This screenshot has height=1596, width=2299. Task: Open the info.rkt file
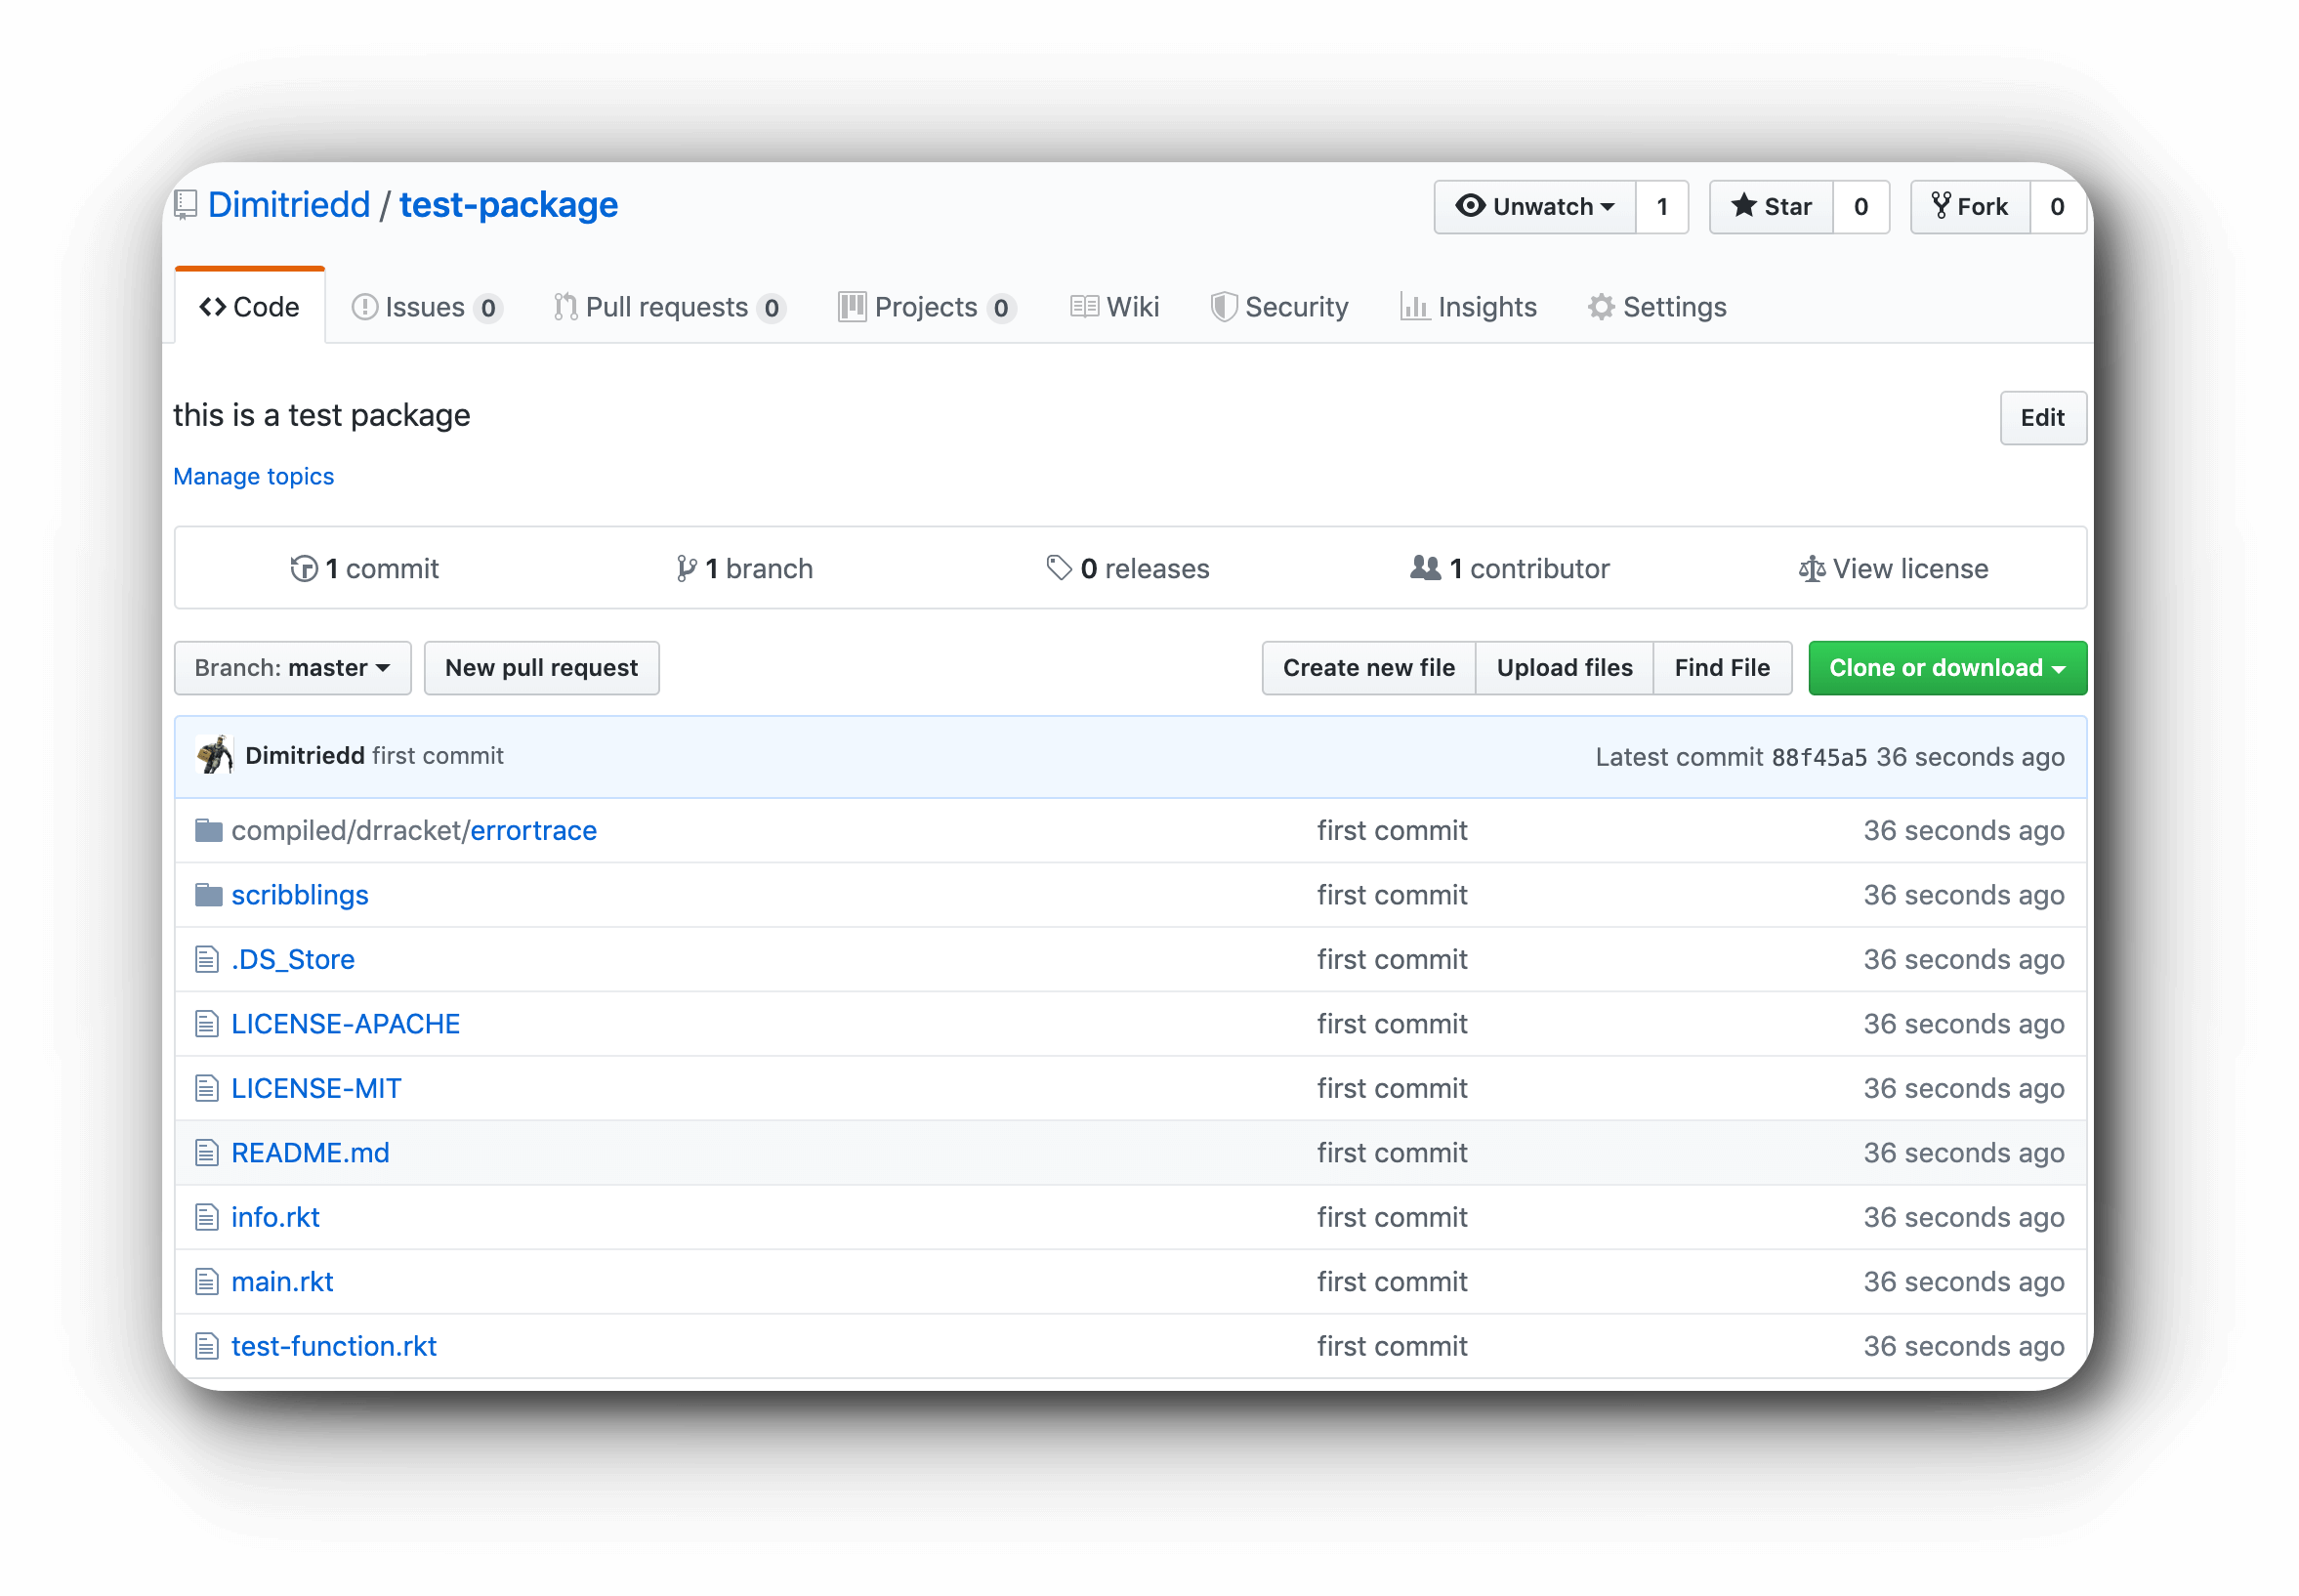click(275, 1217)
